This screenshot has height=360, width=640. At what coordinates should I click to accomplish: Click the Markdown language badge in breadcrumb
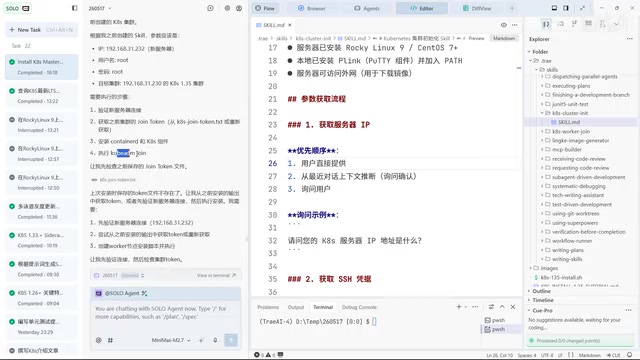[504, 38]
